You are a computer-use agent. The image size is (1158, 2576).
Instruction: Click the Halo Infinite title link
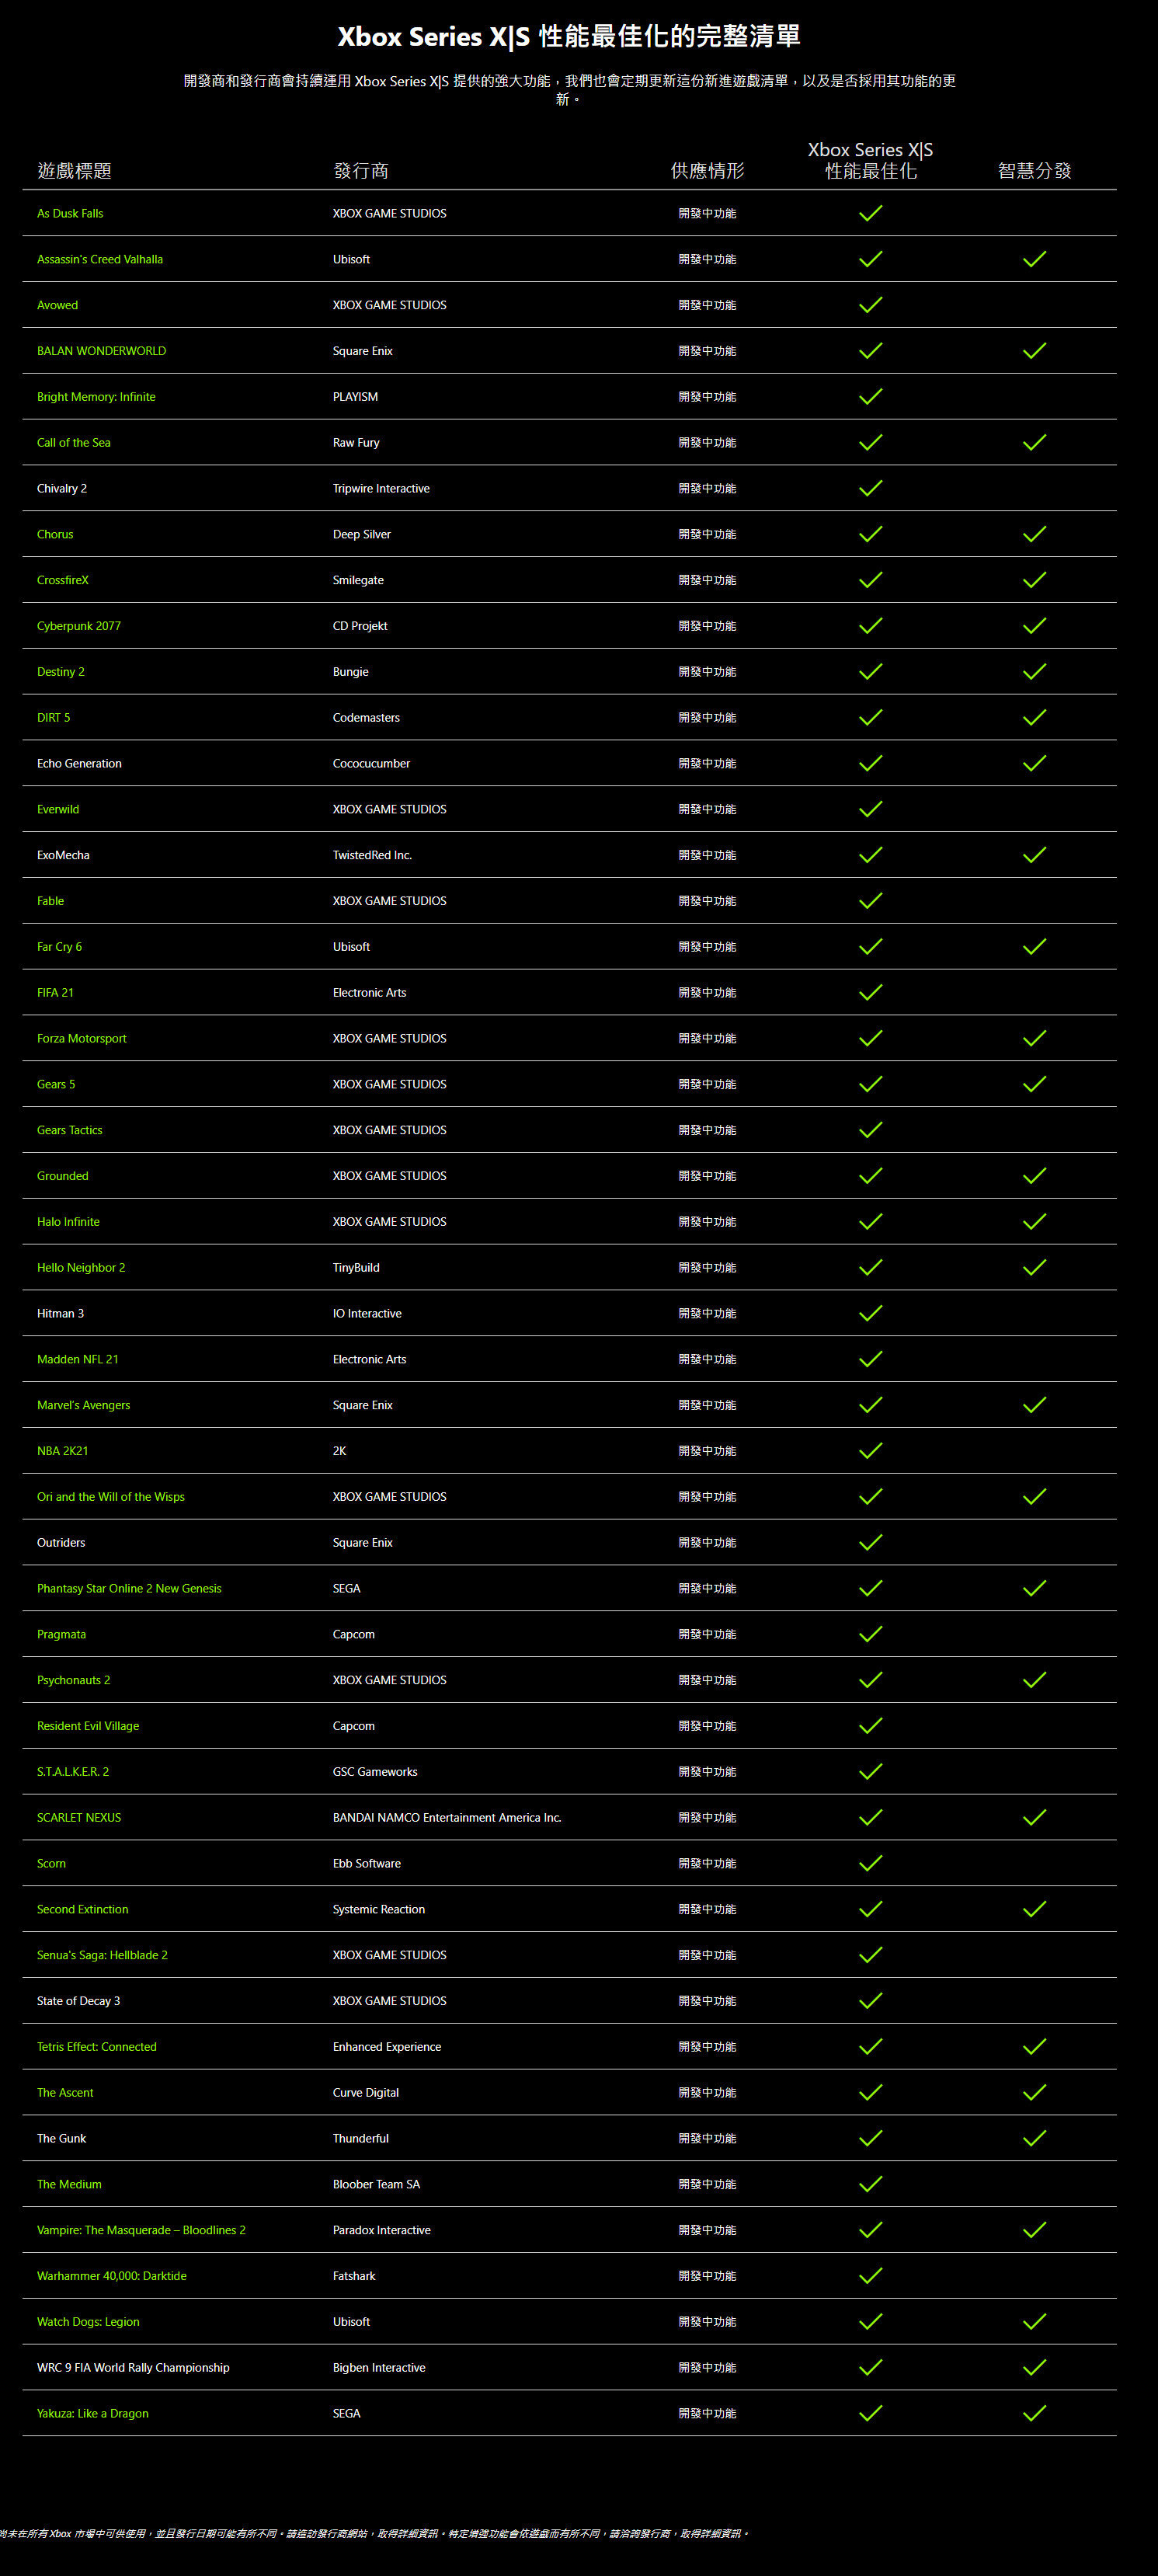tap(68, 1222)
